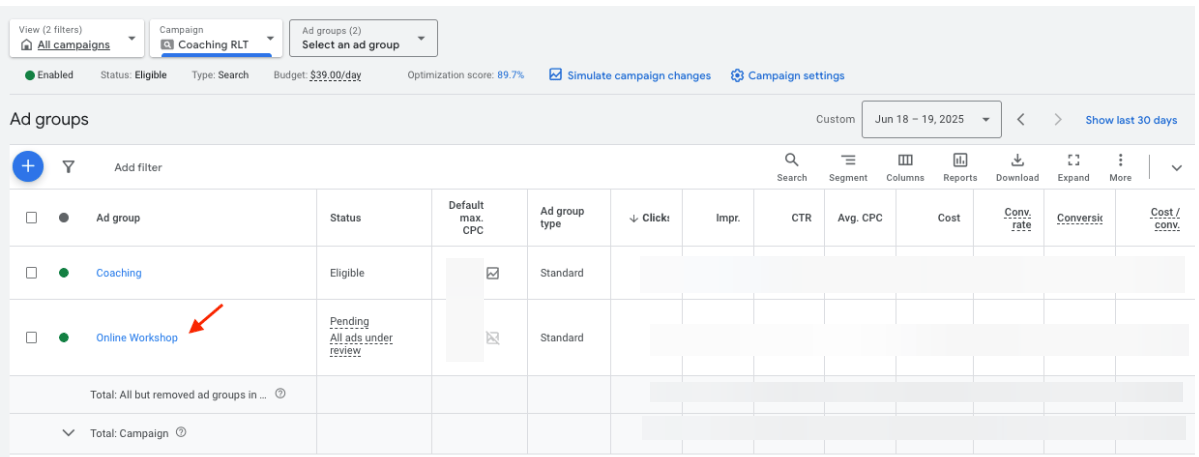Click the Search magnifier icon

click(x=791, y=166)
